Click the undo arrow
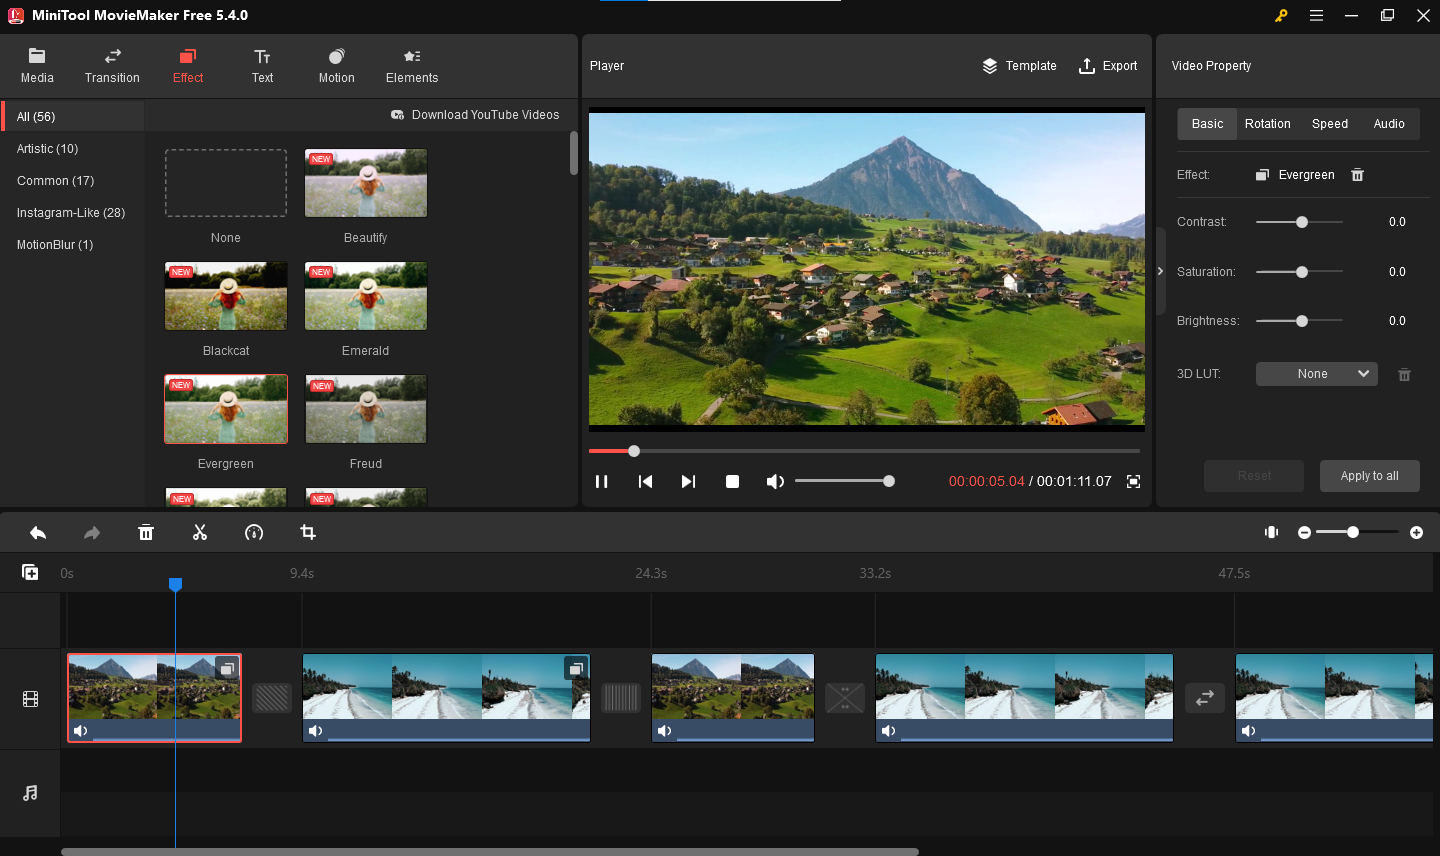The width and height of the screenshot is (1440, 856). 38,533
